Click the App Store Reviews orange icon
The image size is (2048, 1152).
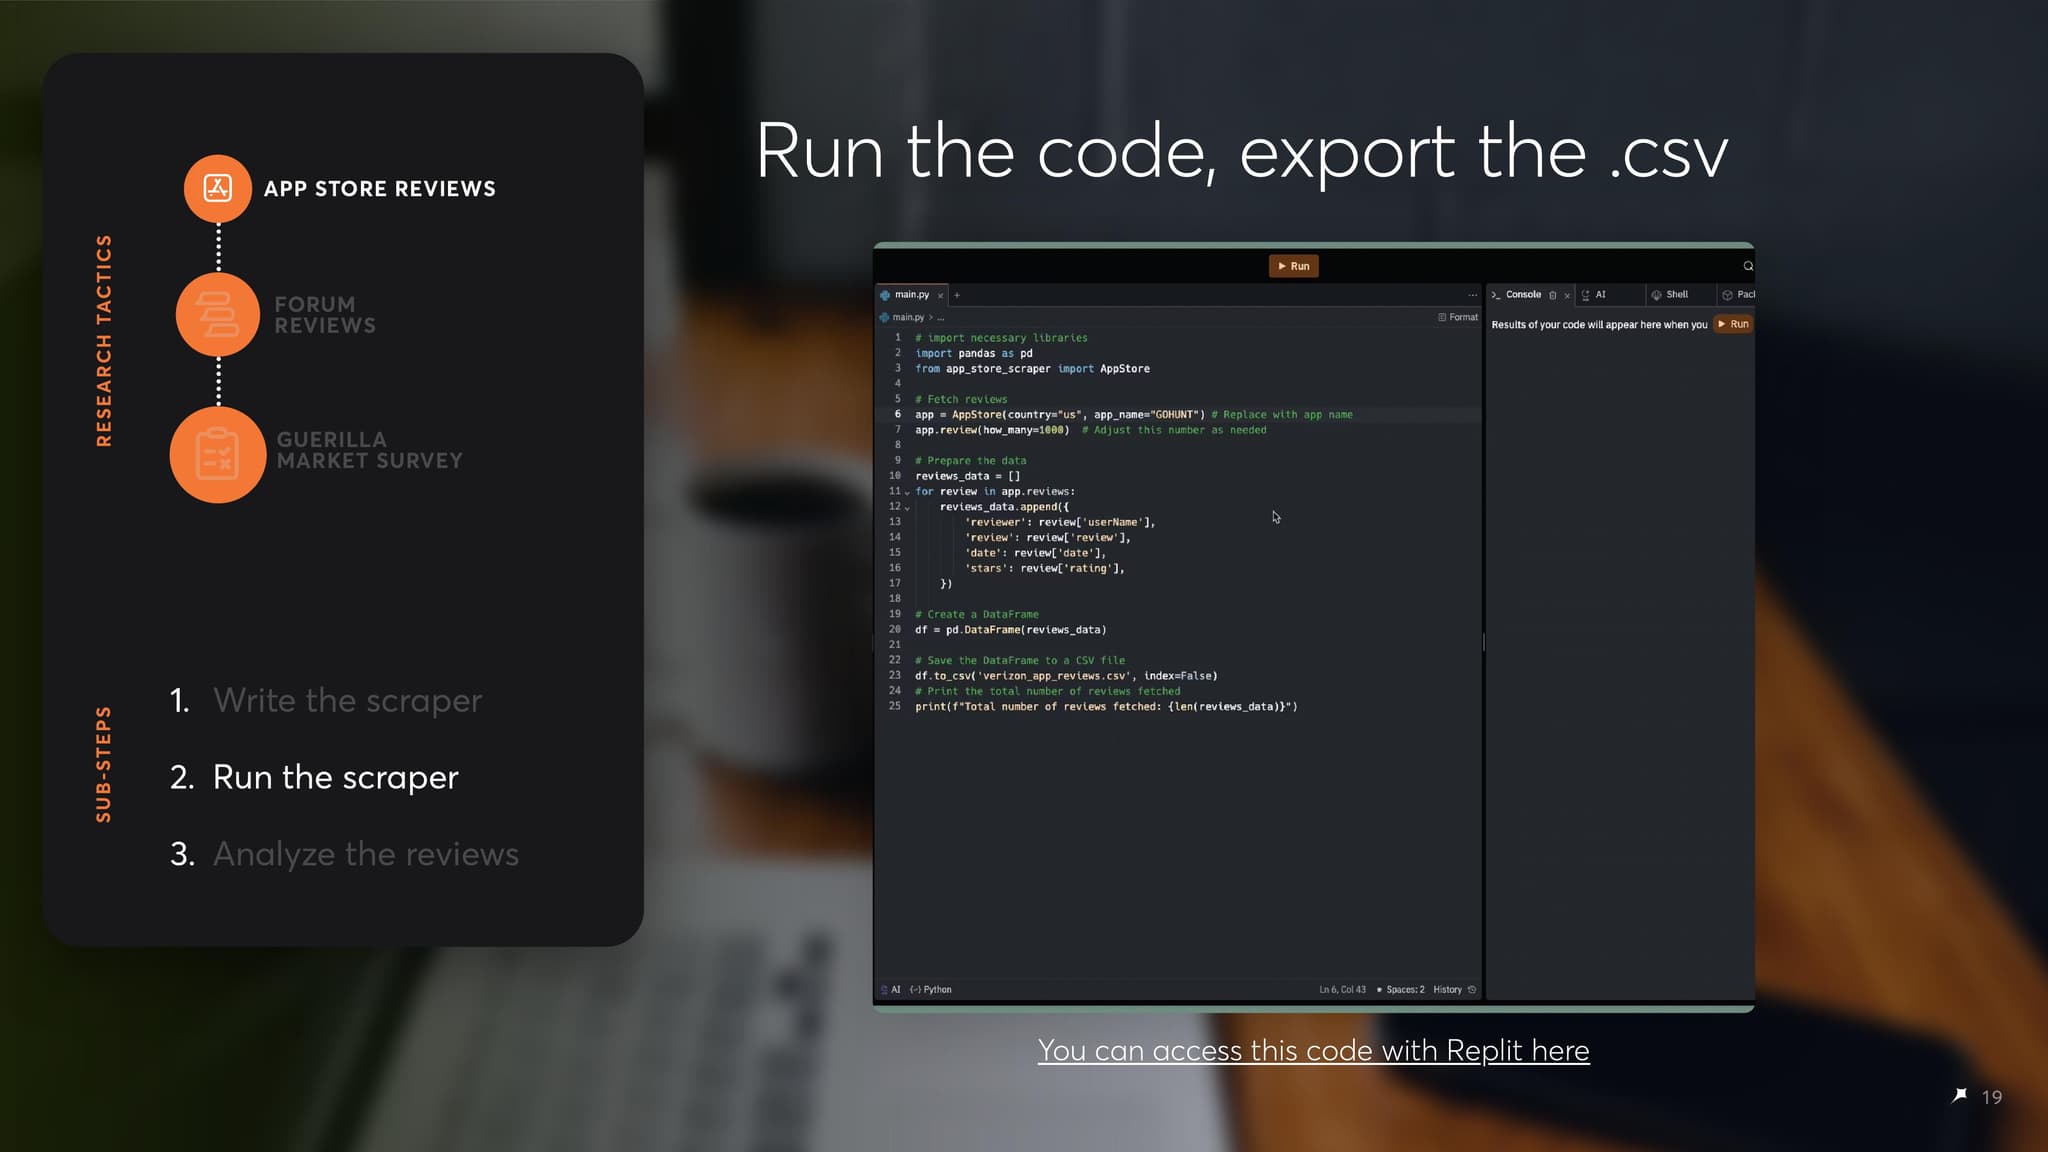click(x=218, y=188)
